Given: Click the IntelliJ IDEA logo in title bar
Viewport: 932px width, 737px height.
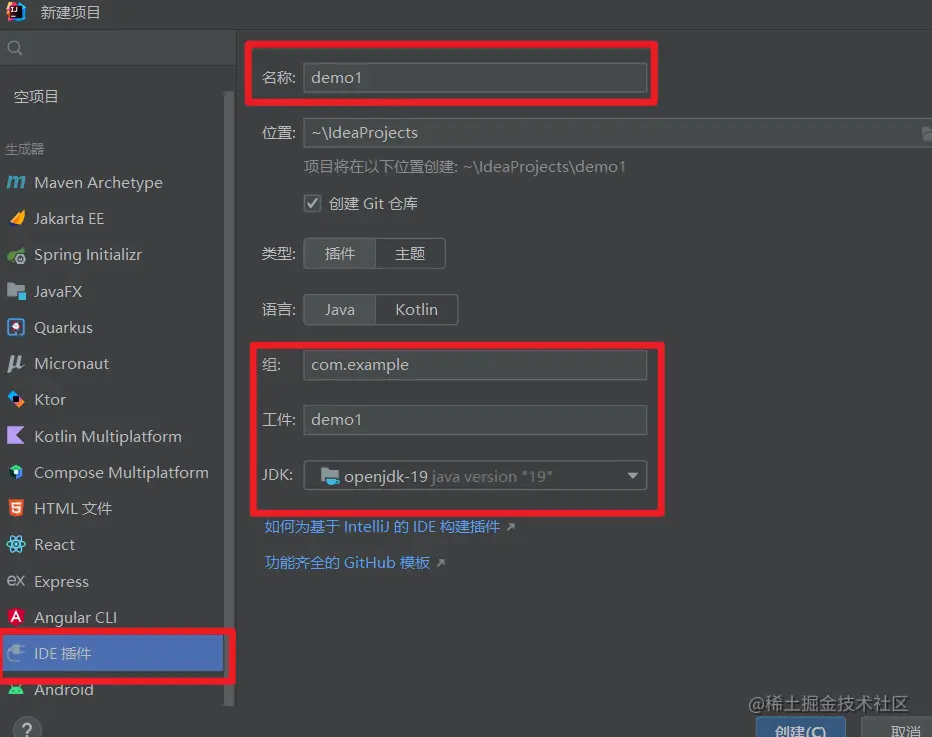Looking at the screenshot, I should pyautogui.click(x=16, y=11).
